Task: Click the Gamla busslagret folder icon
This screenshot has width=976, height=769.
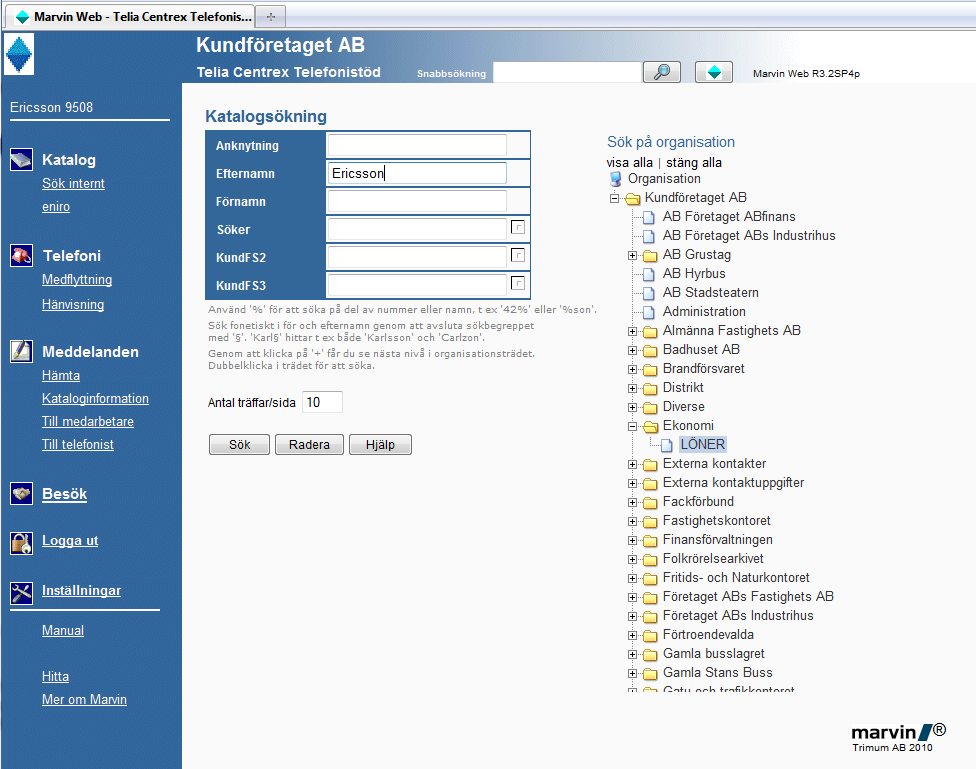Action: click(x=650, y=654)
